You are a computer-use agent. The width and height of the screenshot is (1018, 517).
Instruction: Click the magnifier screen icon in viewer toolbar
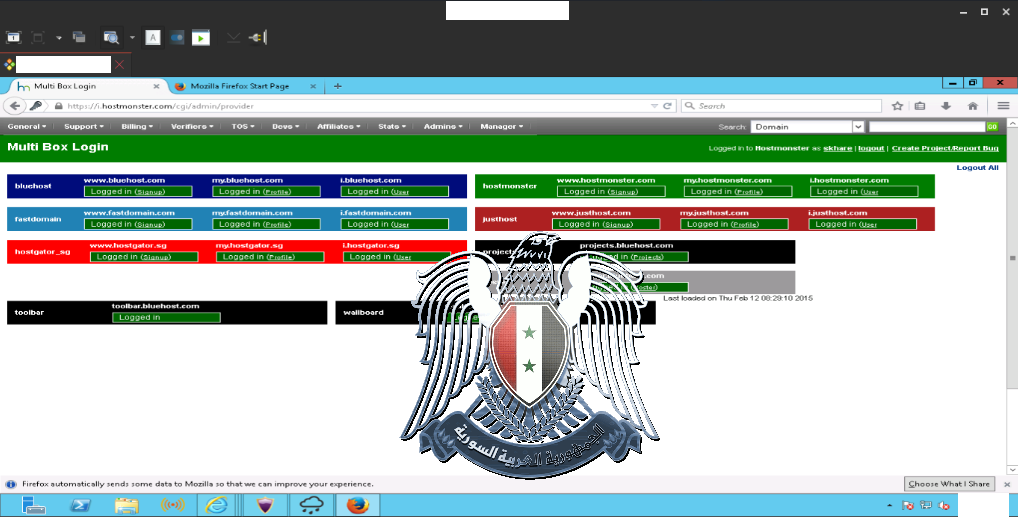point(112,38)
